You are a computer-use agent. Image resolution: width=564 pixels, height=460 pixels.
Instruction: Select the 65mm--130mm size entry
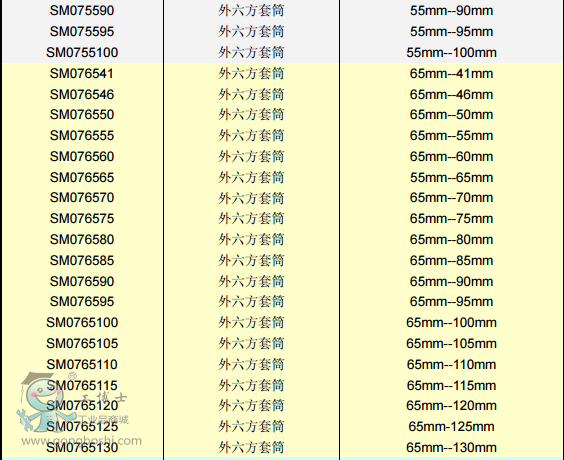[451, 448]
